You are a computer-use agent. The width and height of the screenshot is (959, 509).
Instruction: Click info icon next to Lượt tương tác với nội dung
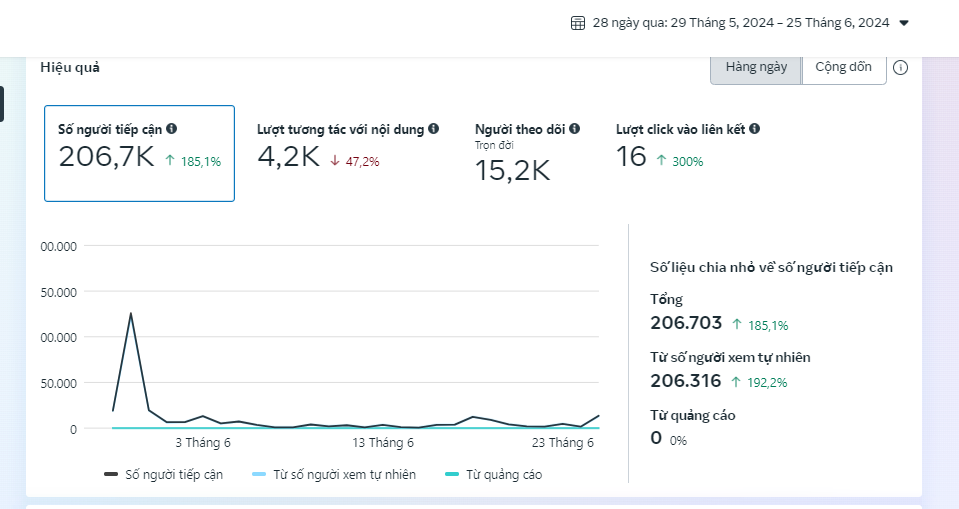tap(434, 128)
